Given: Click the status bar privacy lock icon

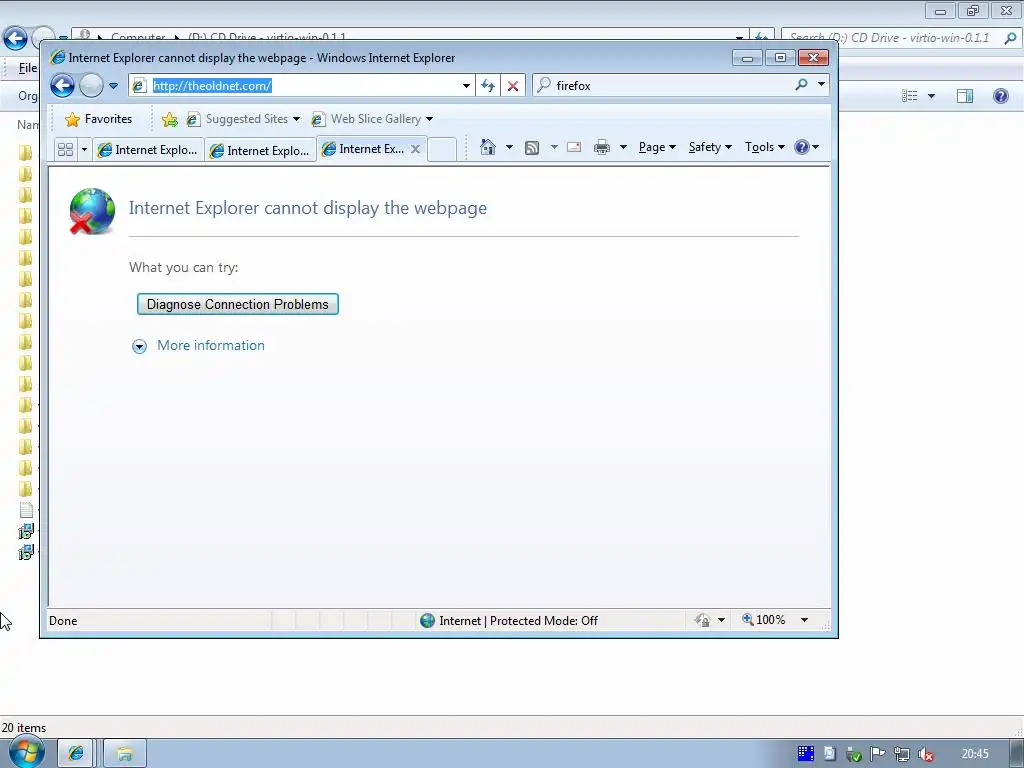Looking at the screenshot, I should [703, 620].
